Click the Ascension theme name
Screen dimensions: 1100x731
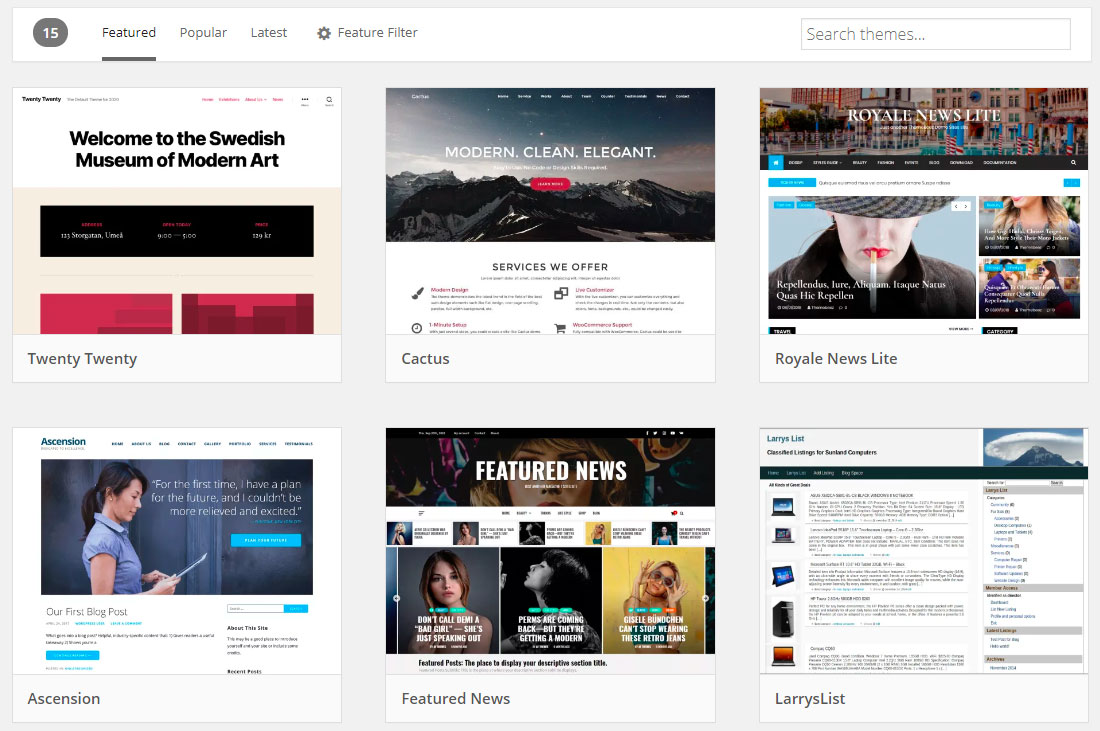coord(63,698)
